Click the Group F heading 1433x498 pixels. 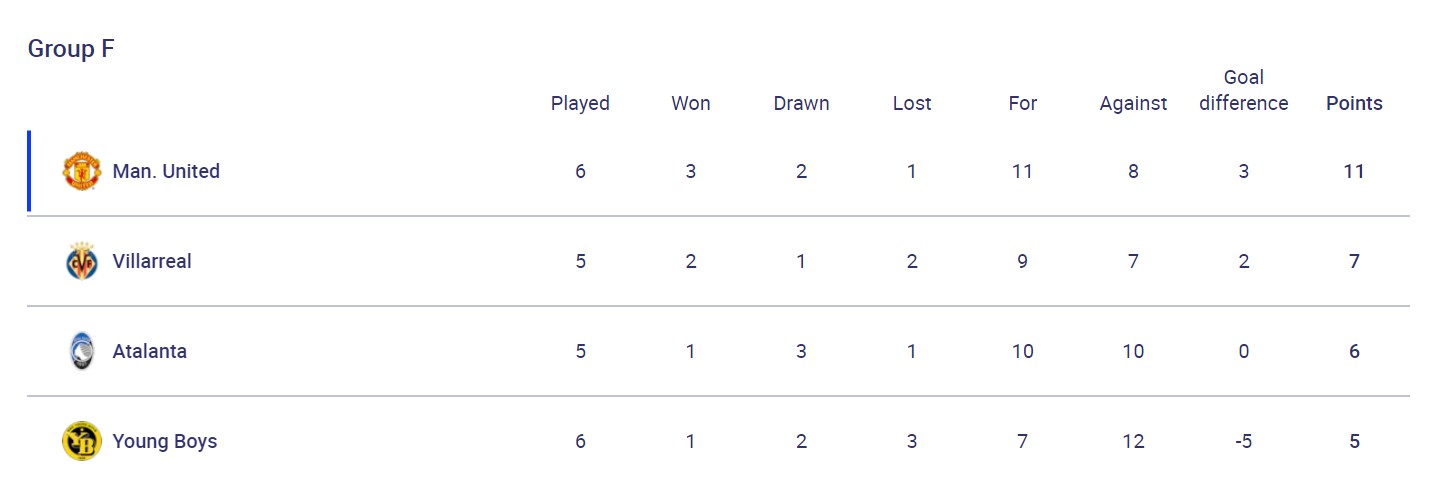(x=71, y=49)
